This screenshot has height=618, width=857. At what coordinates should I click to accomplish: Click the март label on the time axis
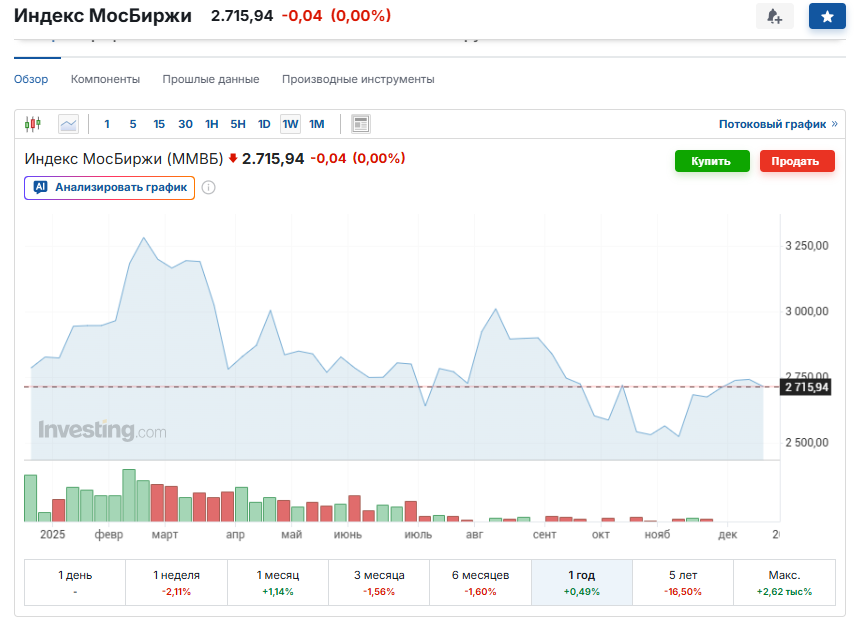(165, 534)
